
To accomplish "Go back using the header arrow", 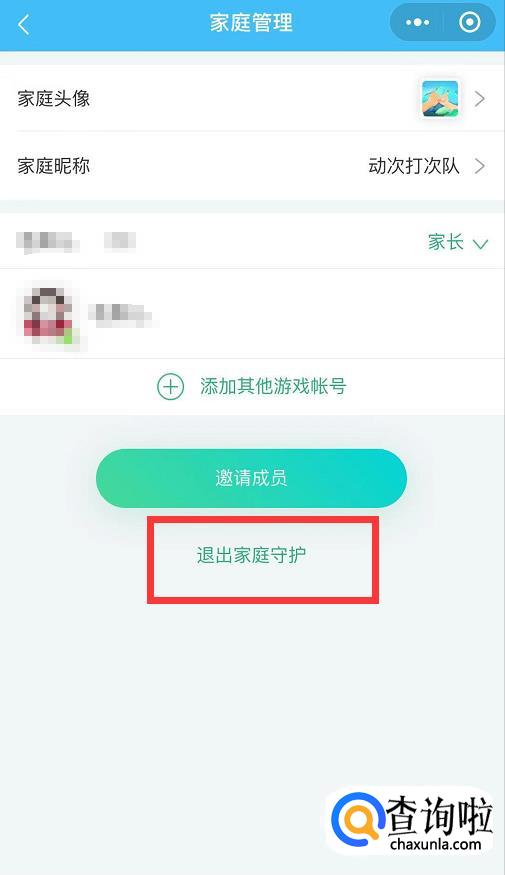I will [x=23, y=25].
